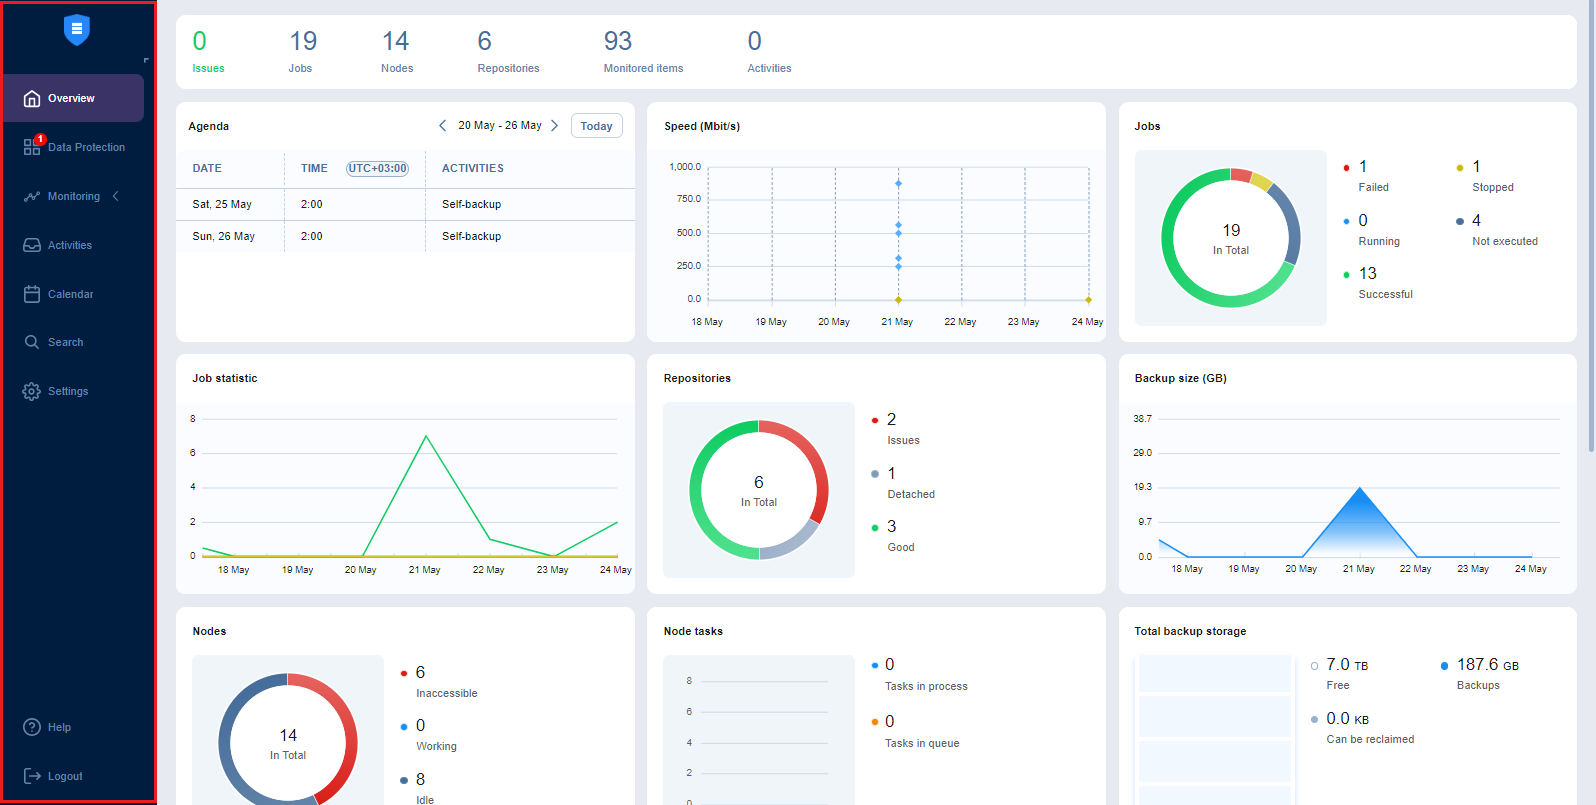Open Data Protection via its grid icon
Viewport: 1596px width, 805px height.
pyautogui.click(x=32, y=147)
